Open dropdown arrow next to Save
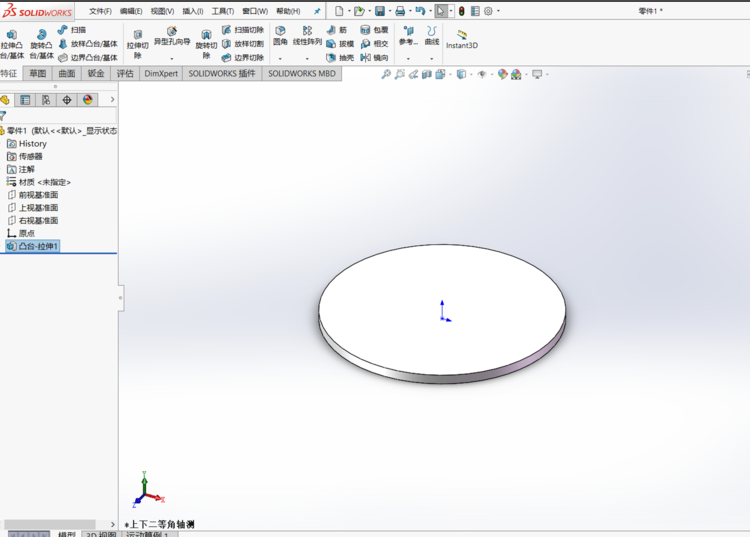 pos(389,11)
